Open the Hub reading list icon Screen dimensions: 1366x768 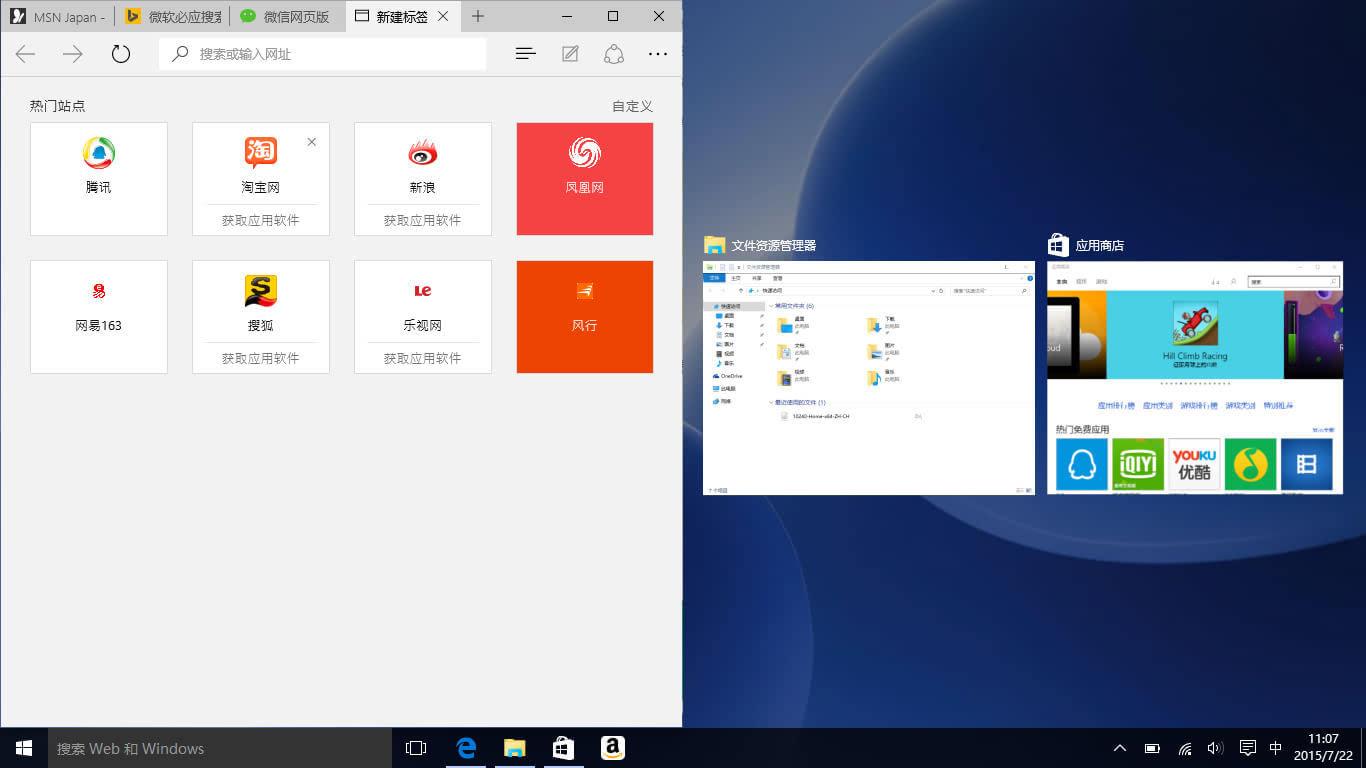click(526, 54)
